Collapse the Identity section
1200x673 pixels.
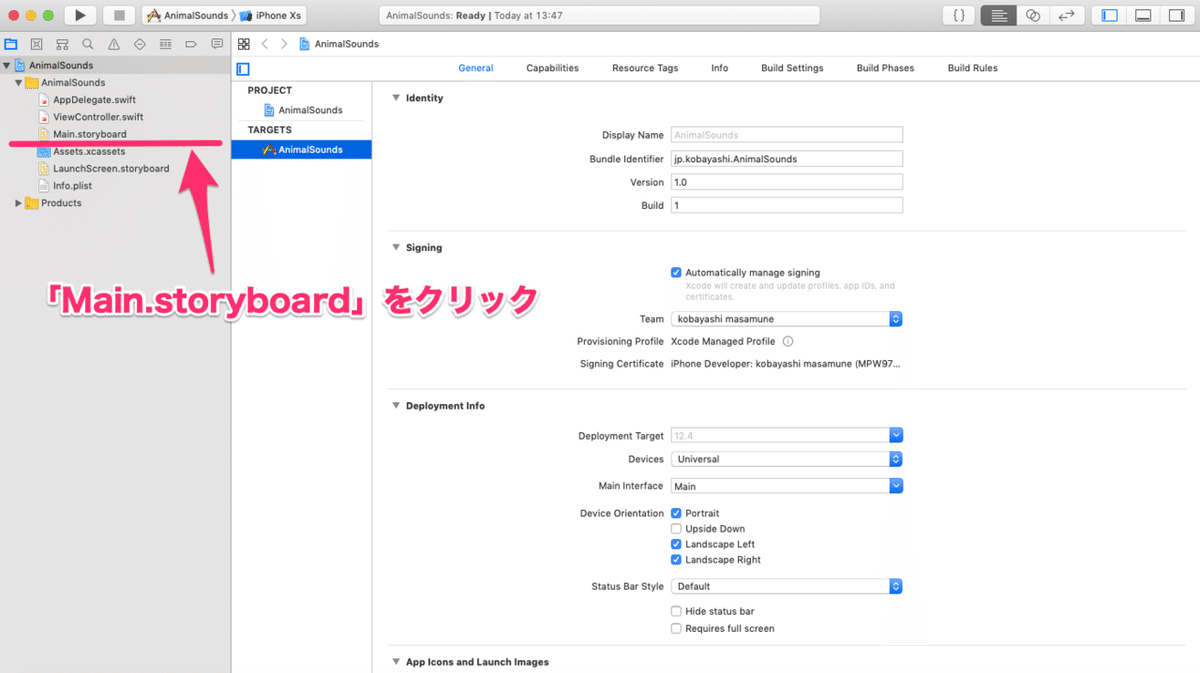click(396, 98)
